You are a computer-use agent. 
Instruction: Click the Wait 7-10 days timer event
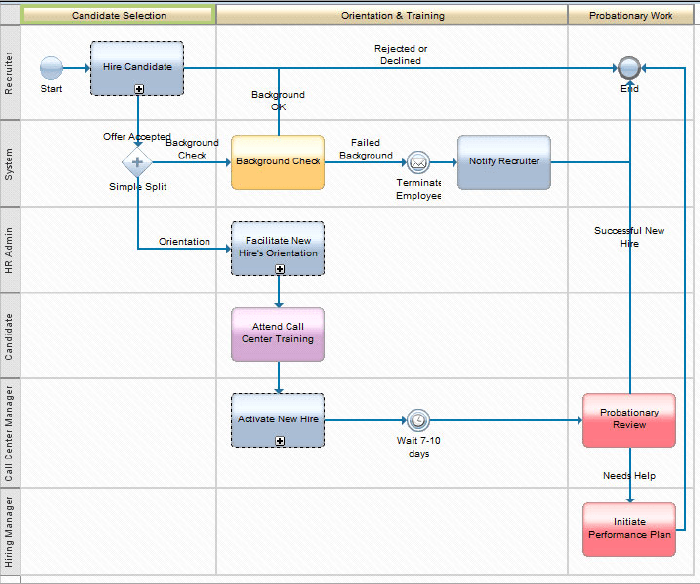pos(418,420)
